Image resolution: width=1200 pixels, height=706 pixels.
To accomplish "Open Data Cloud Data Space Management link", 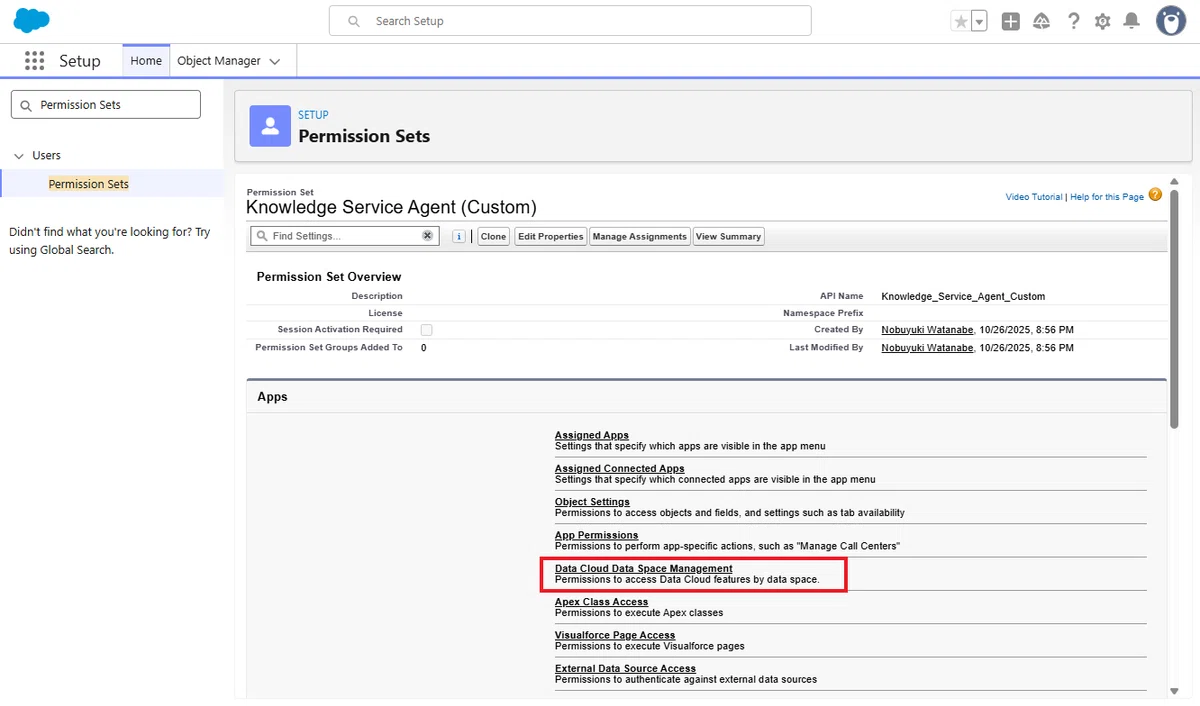I will click(644, 569).
